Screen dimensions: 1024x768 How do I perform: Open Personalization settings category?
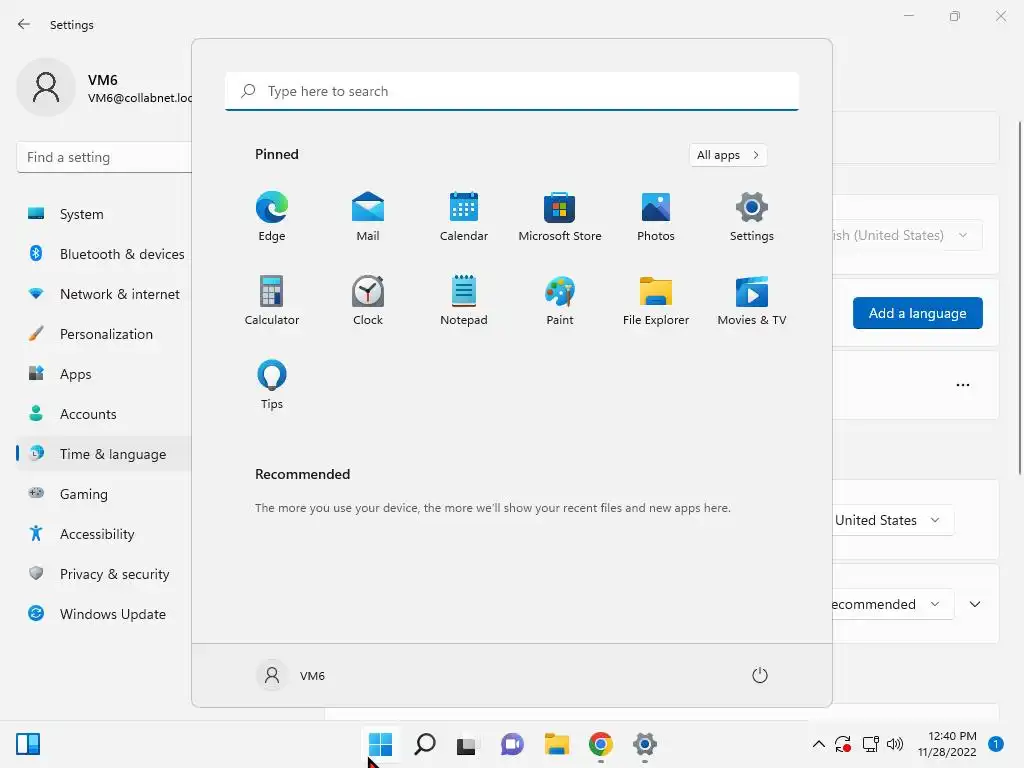click(104, 334)
